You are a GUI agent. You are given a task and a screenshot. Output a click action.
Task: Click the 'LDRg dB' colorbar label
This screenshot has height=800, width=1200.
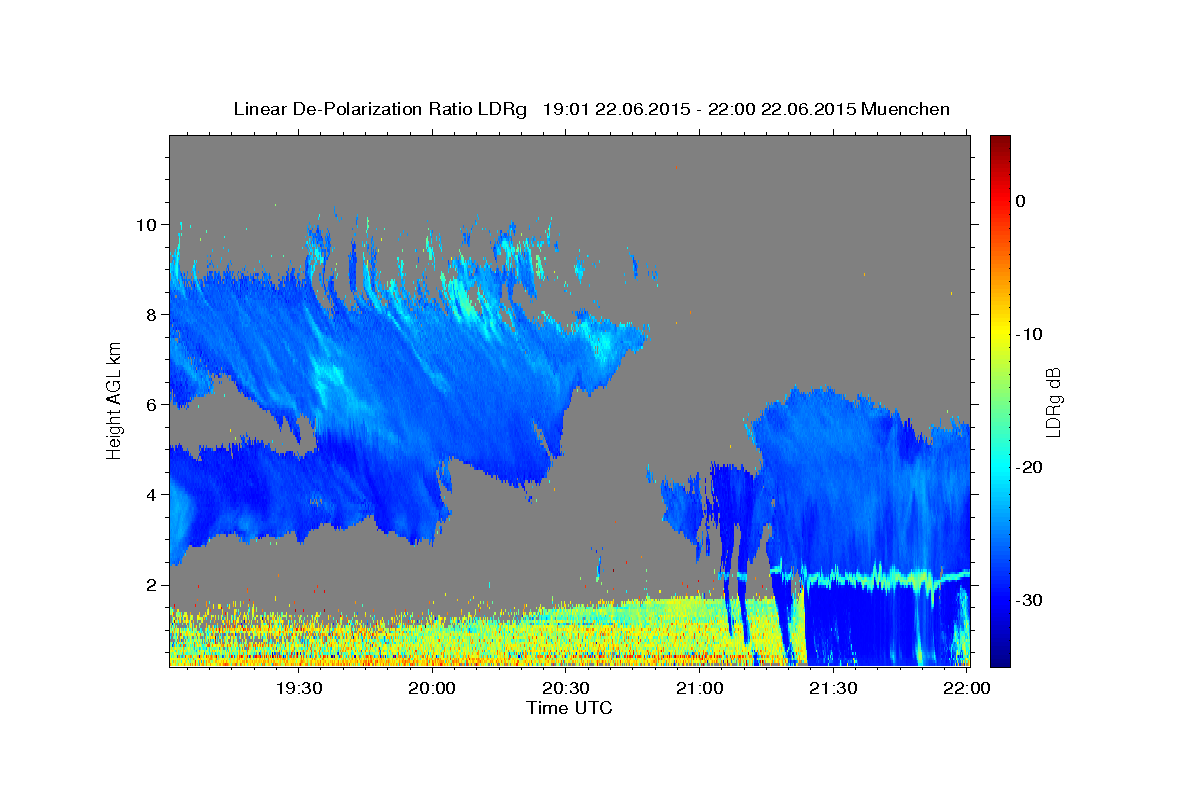click(1053, 402)
